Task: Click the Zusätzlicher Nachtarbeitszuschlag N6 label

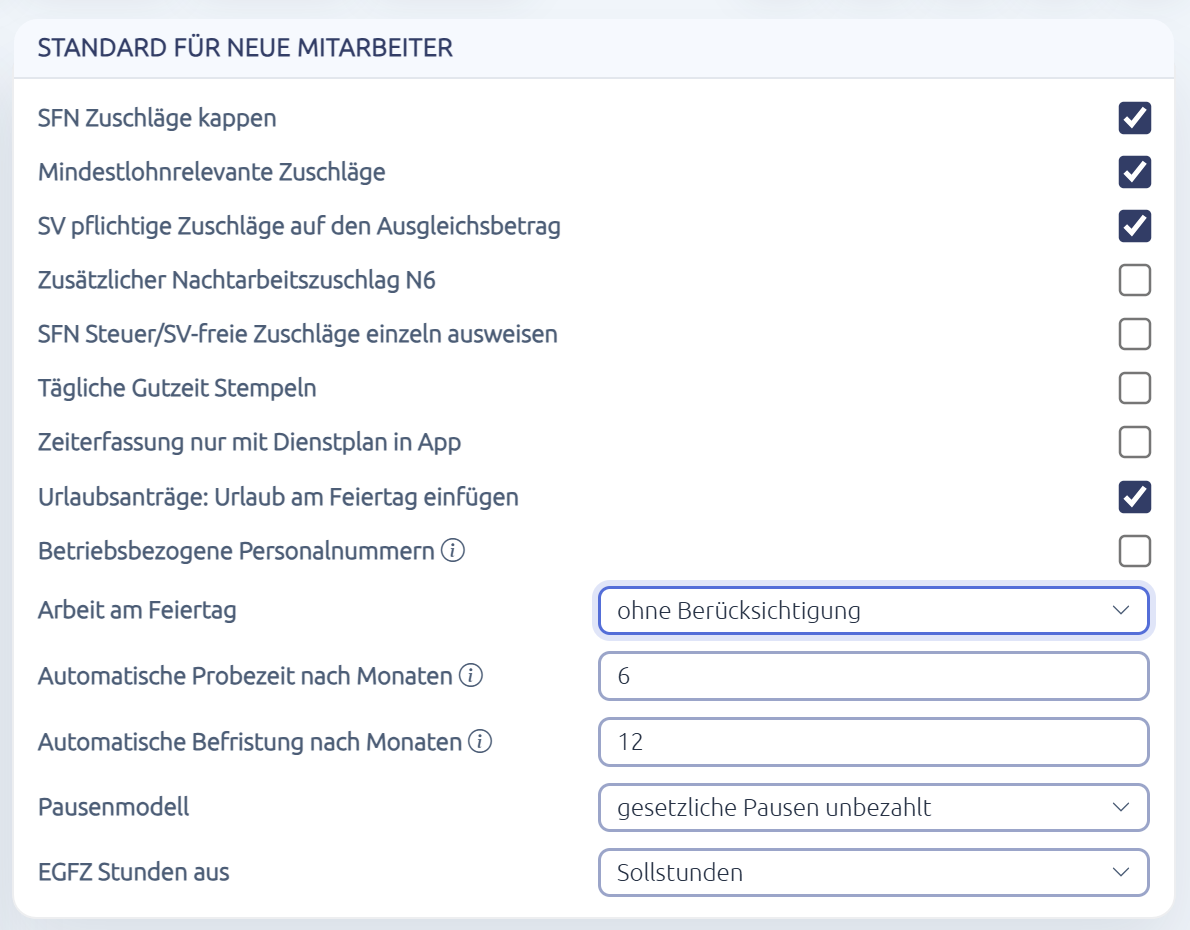Action: 237,280
